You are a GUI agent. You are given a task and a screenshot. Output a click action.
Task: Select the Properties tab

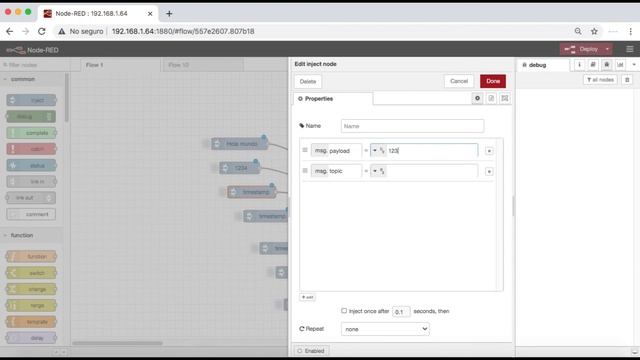click(x=333, y=99)
